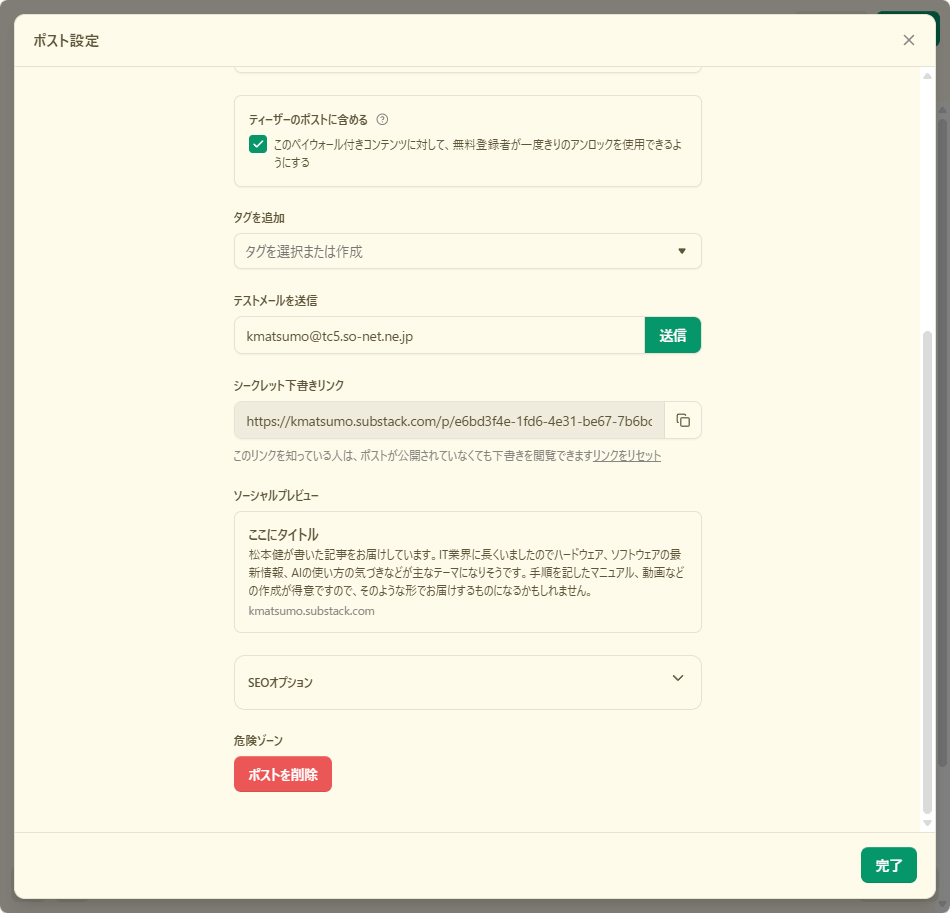The height and width of the screenshot is (913, 950).
Task: Click the タグを追加 label
Action: click(259, 217)
